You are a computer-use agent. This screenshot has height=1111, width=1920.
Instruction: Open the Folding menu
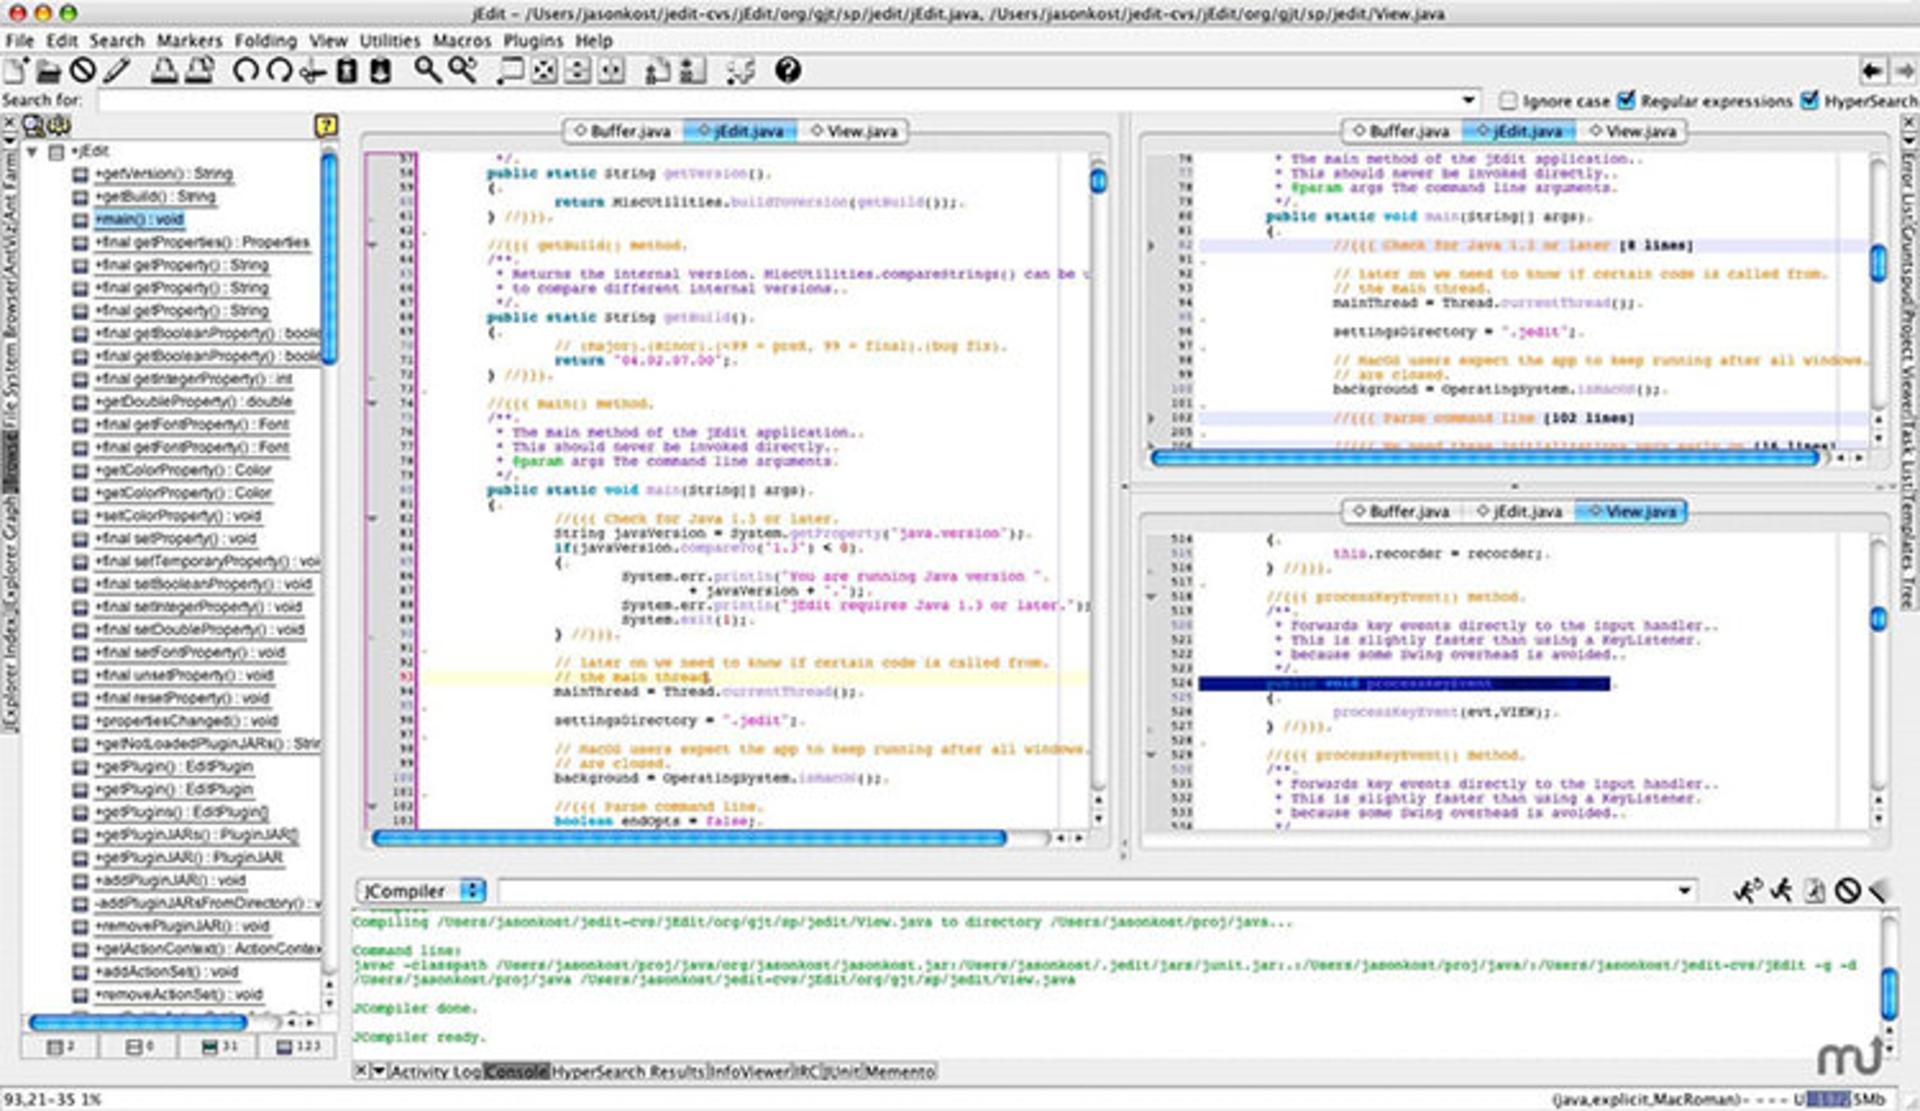coord(266,41)
